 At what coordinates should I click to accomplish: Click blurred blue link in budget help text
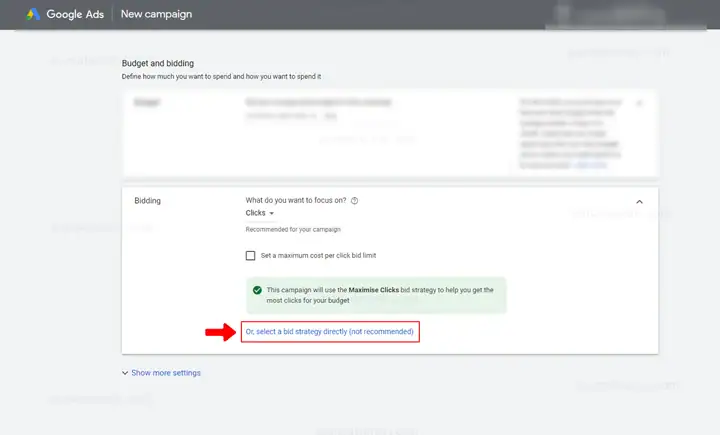pos(591,165)
